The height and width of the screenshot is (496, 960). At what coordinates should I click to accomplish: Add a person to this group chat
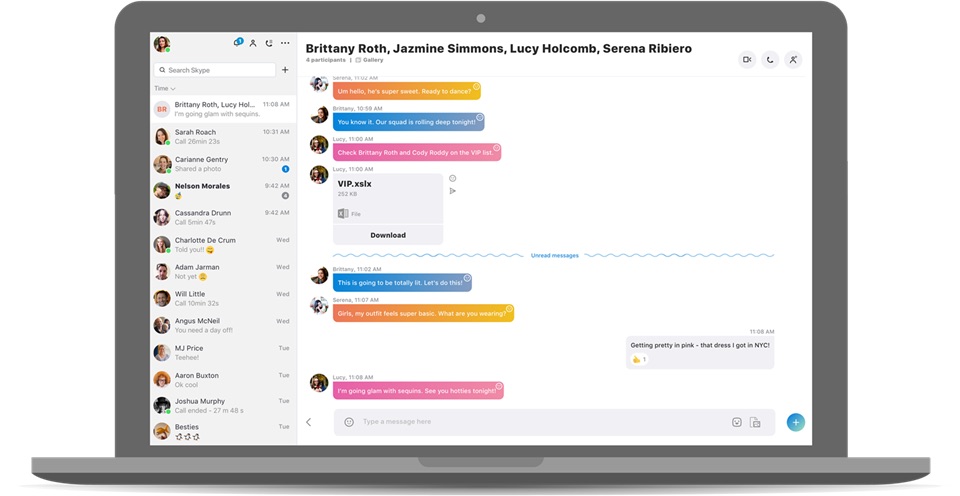click(793, 59)
